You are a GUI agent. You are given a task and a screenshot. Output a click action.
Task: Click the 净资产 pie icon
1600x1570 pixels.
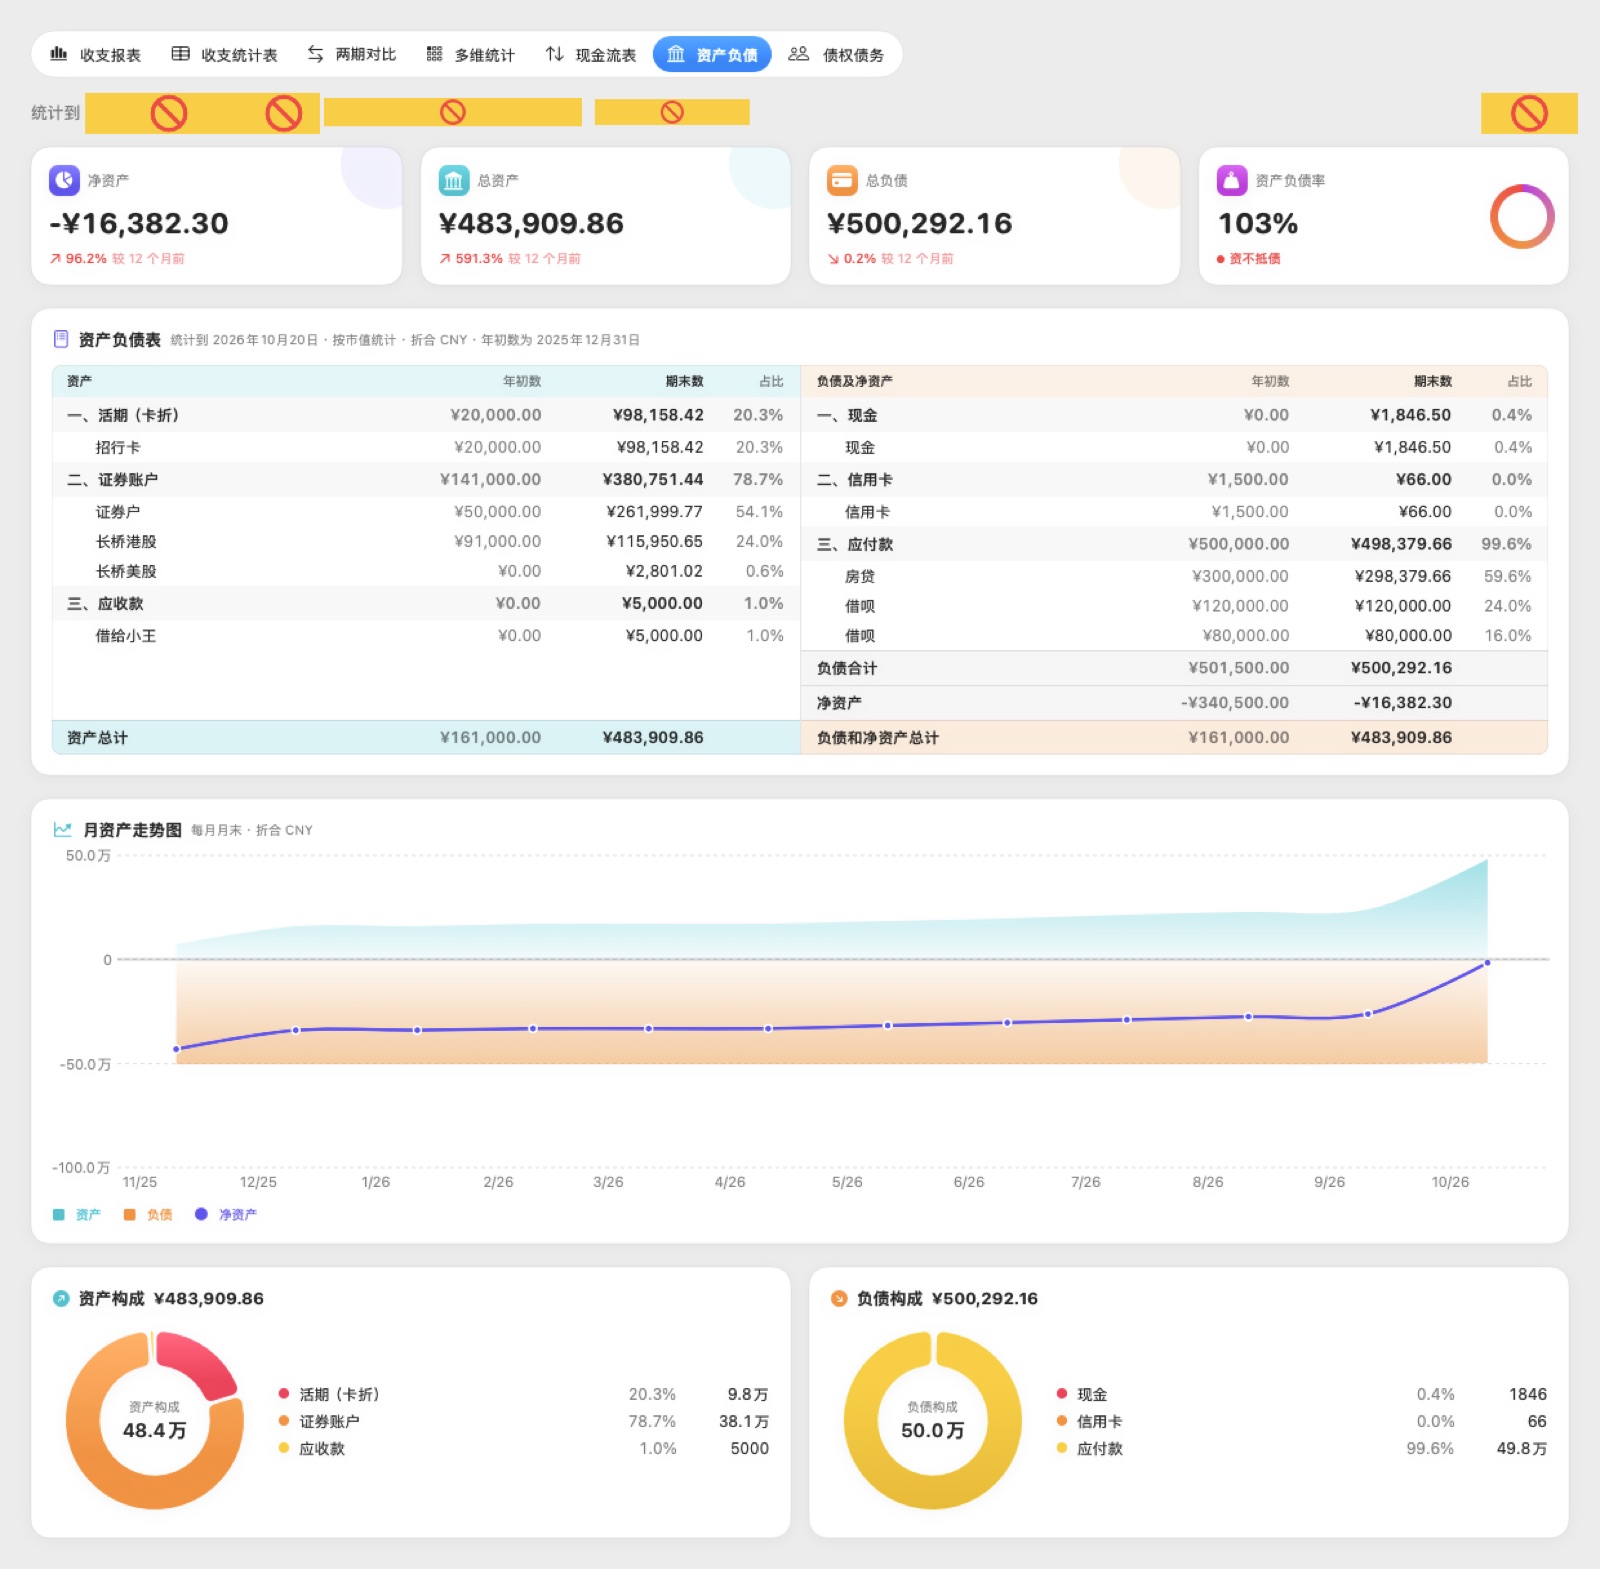click(x=64, y=180)
